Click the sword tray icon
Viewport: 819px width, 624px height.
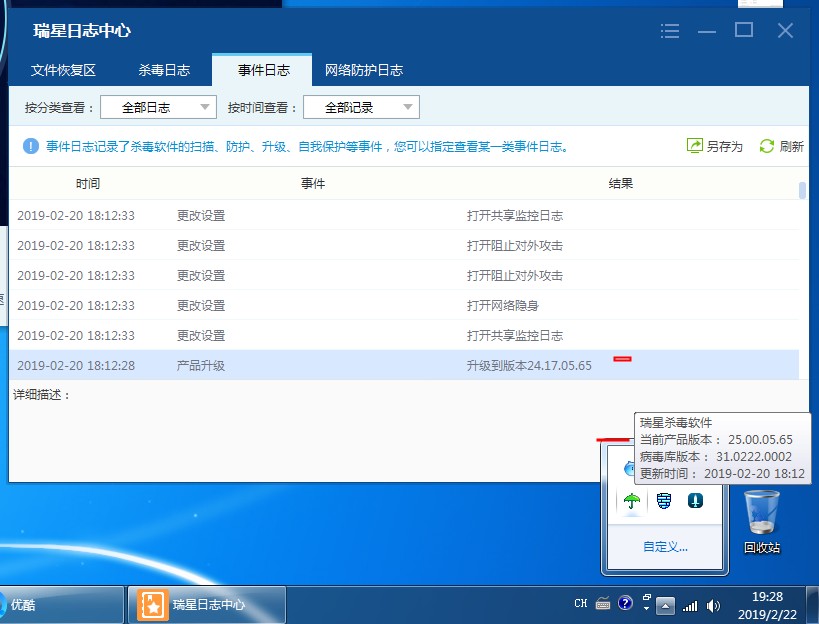696,501
